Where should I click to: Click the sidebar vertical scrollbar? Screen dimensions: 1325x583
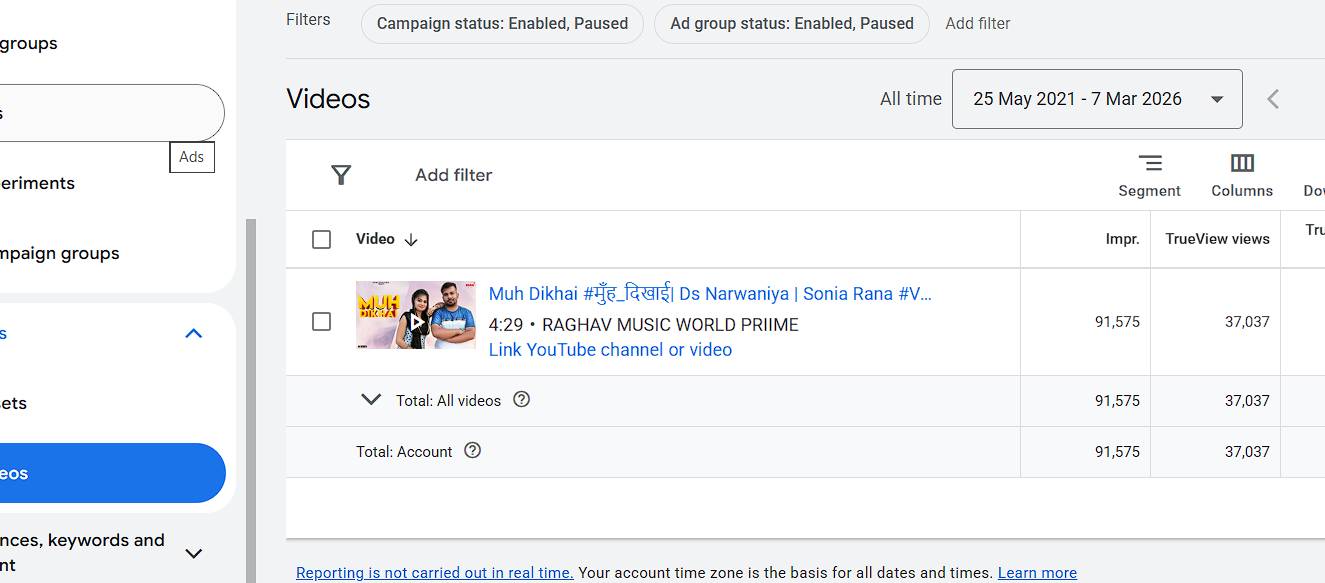click(251, 400)
